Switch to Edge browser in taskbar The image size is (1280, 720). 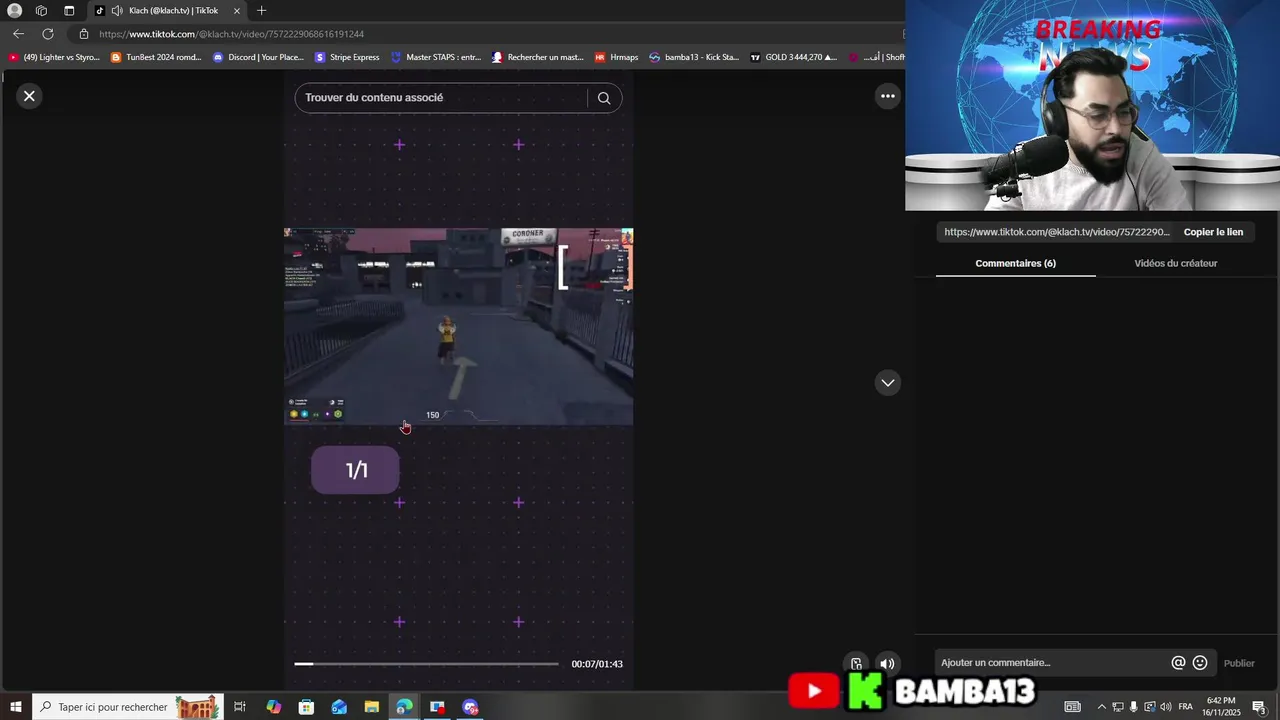[404, 707]
